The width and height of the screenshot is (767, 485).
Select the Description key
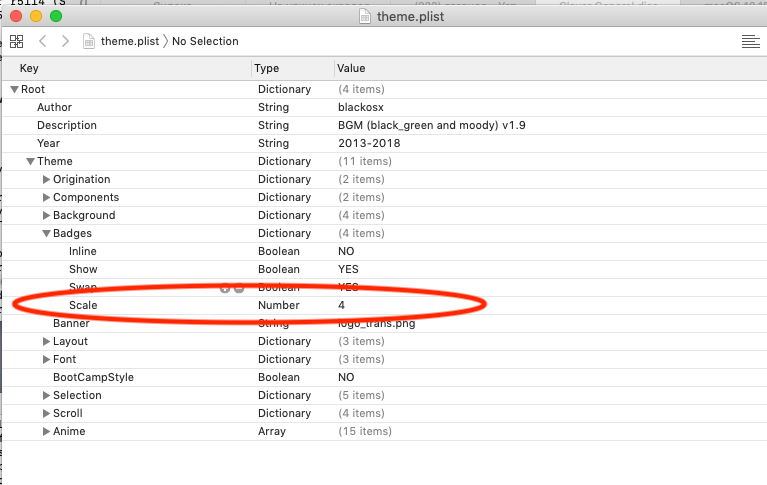click(67, 125)
